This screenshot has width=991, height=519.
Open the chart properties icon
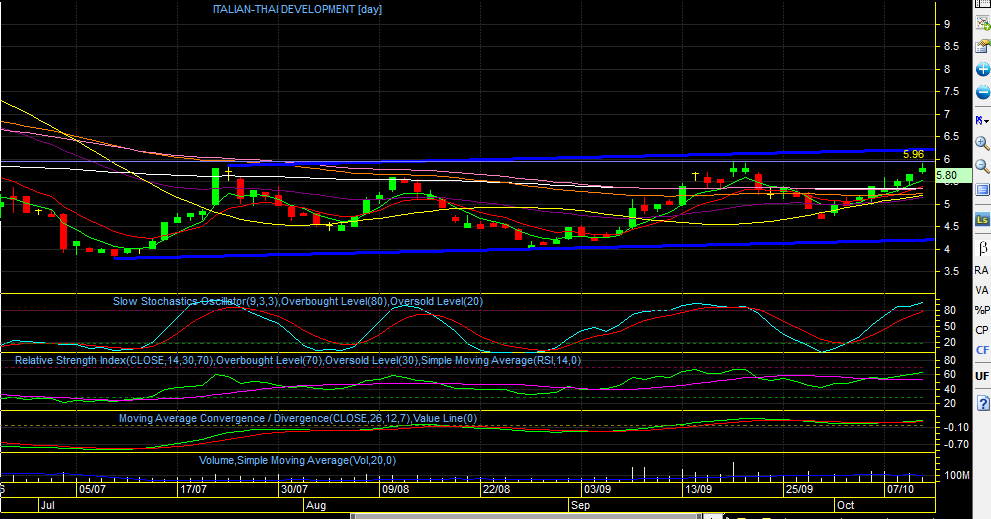(x=983, y=46)
